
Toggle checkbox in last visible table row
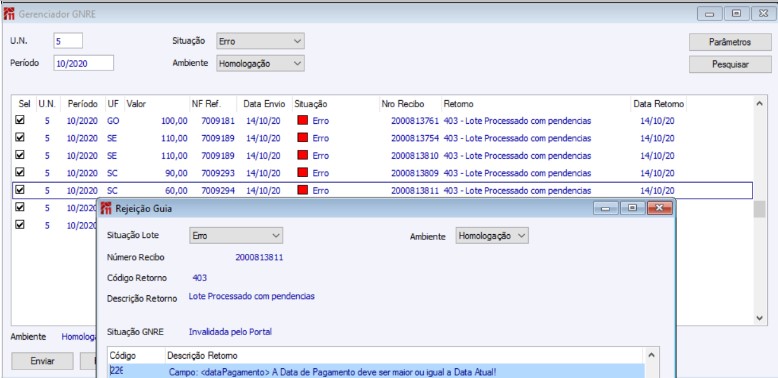(x=20, y=225)
